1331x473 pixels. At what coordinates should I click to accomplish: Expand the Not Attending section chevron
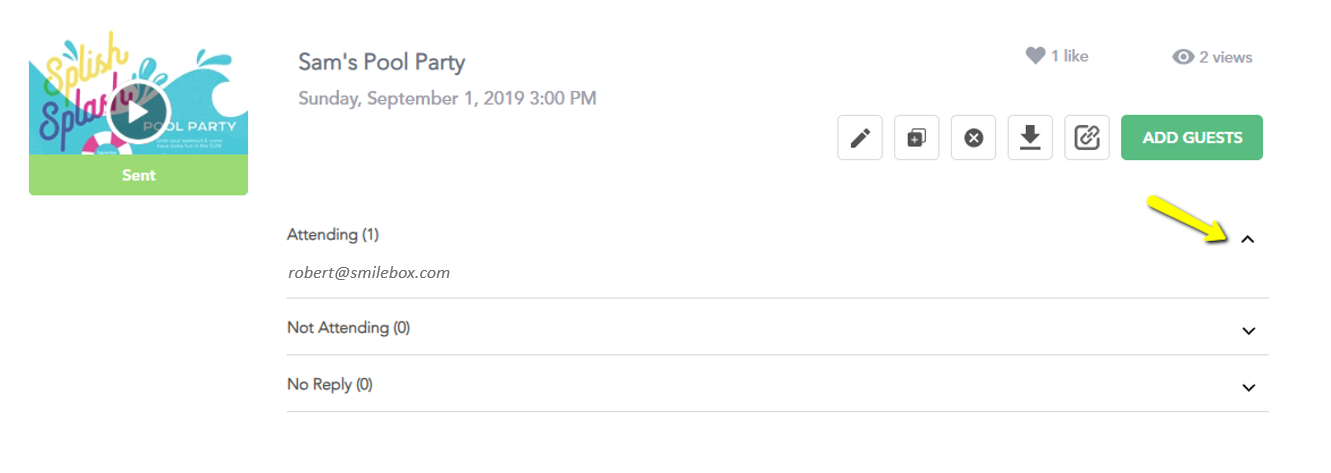1248,331
